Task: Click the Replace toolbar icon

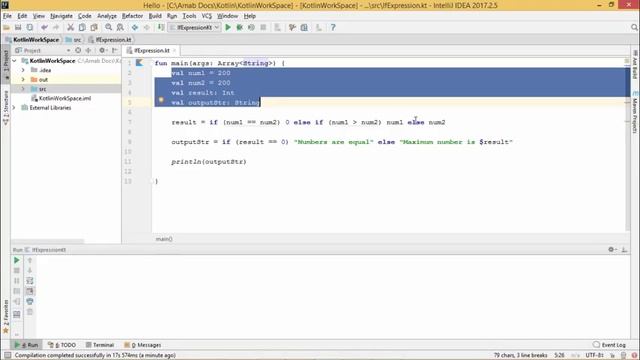Action: [120, 27]
